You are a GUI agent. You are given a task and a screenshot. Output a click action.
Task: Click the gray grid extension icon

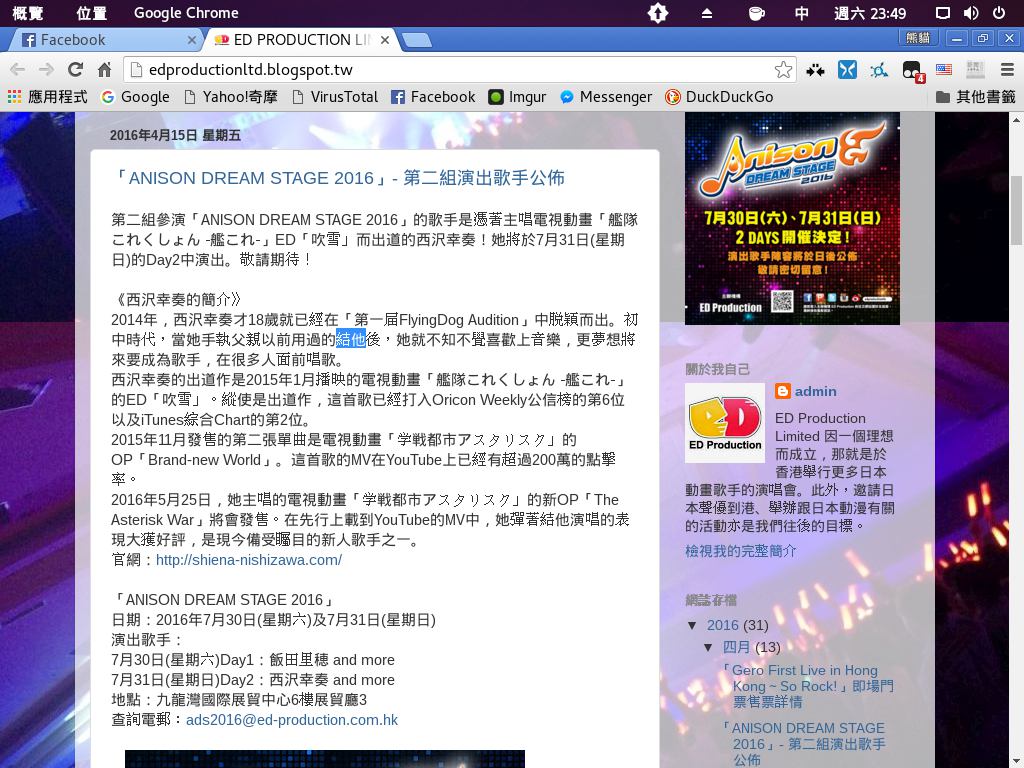pyautogui.click(x=975, y=69)
